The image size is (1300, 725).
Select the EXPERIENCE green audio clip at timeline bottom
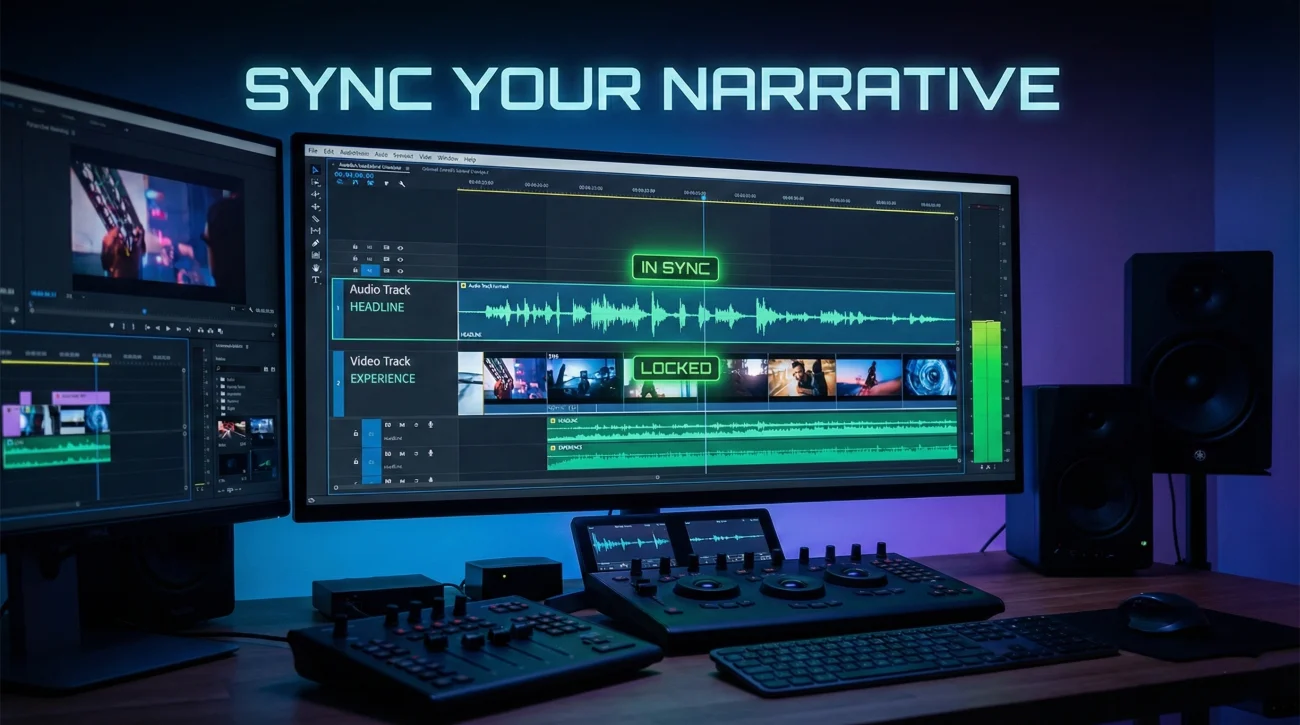752,455
